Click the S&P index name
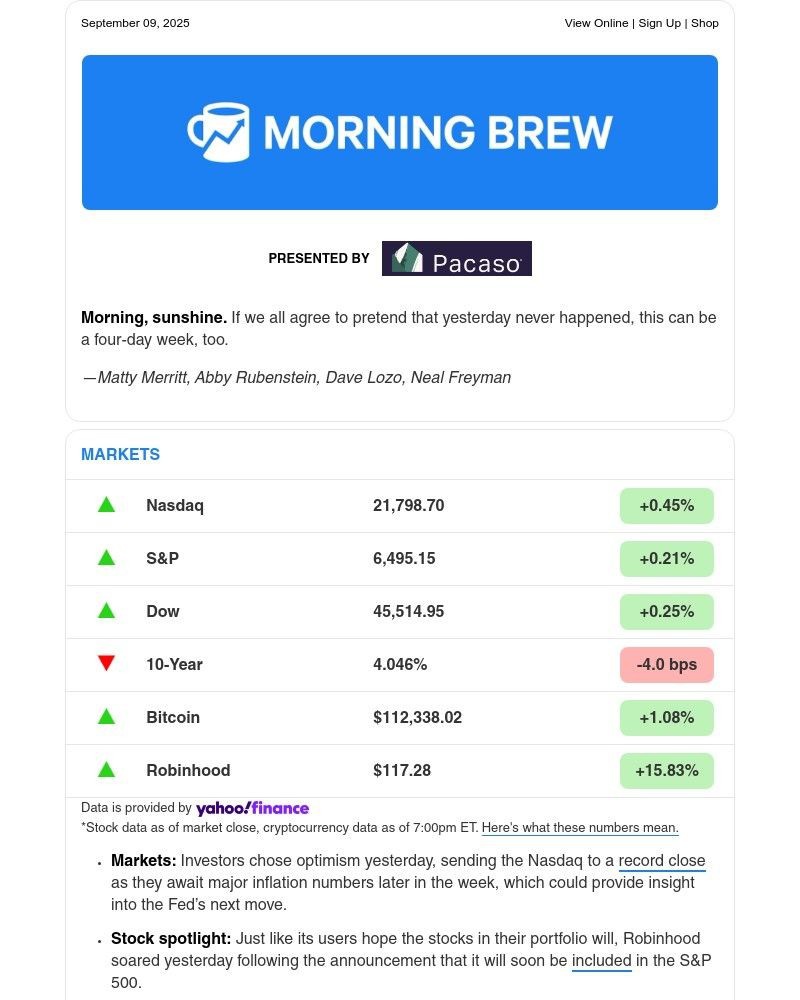800x1000 pixels. 163,559
